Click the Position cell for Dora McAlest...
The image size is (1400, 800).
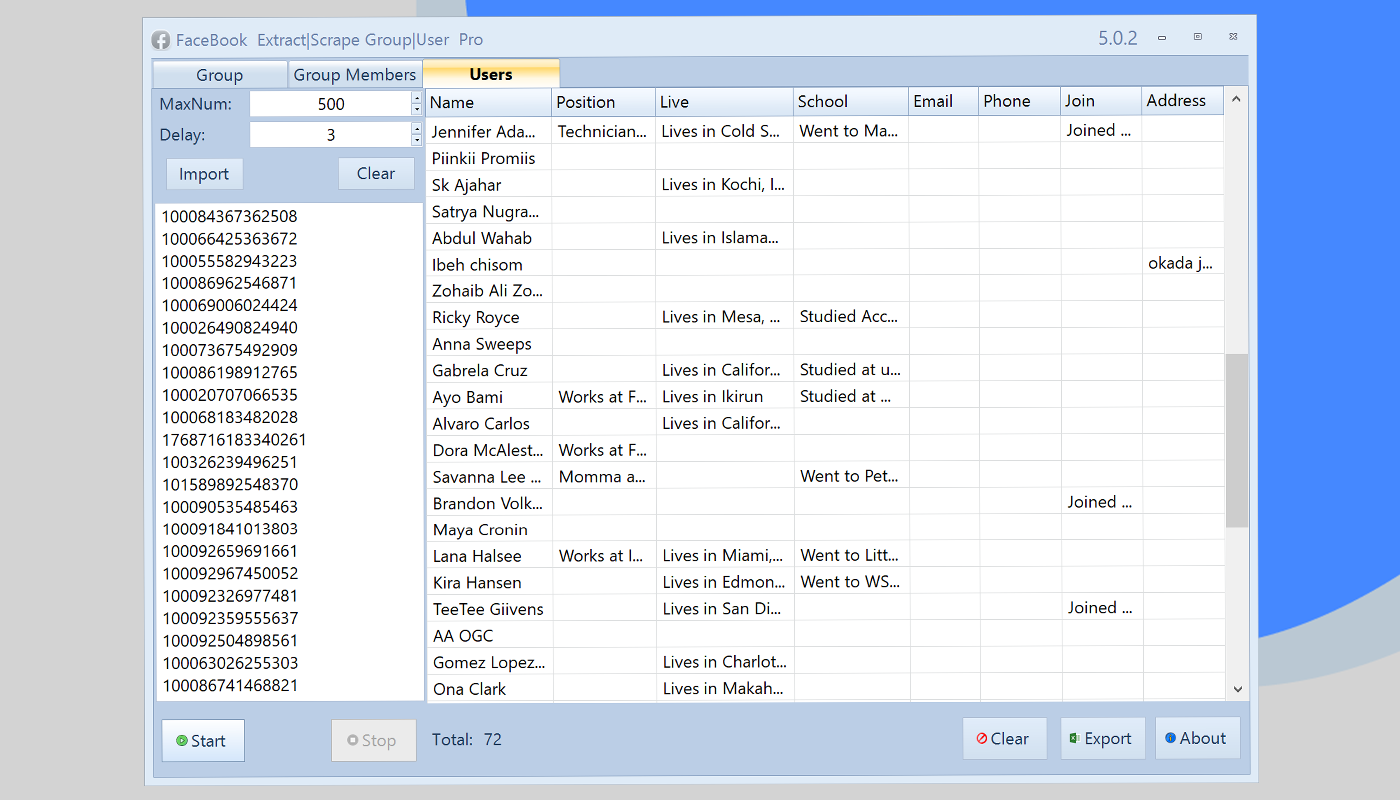pyautogui.click(x=604, y=450)
